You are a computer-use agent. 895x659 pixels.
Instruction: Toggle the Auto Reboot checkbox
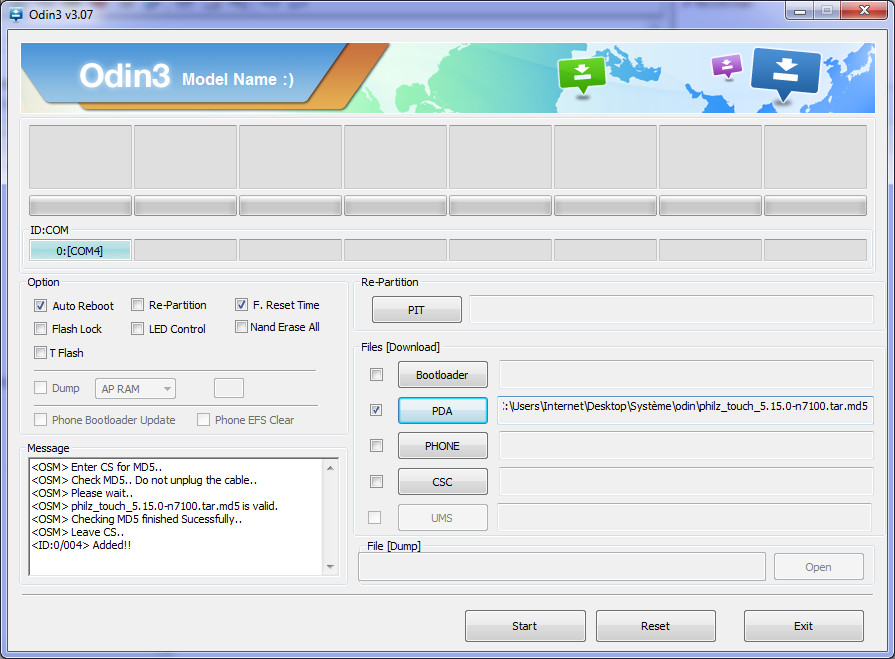click(40, 305)
